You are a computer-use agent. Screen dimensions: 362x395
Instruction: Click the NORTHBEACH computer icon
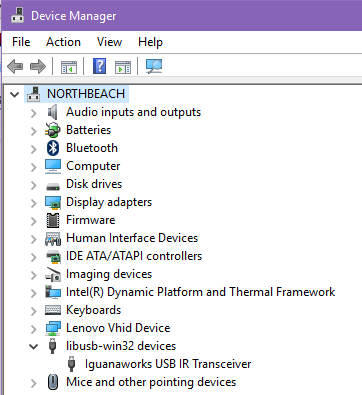[x=34, y=94]
